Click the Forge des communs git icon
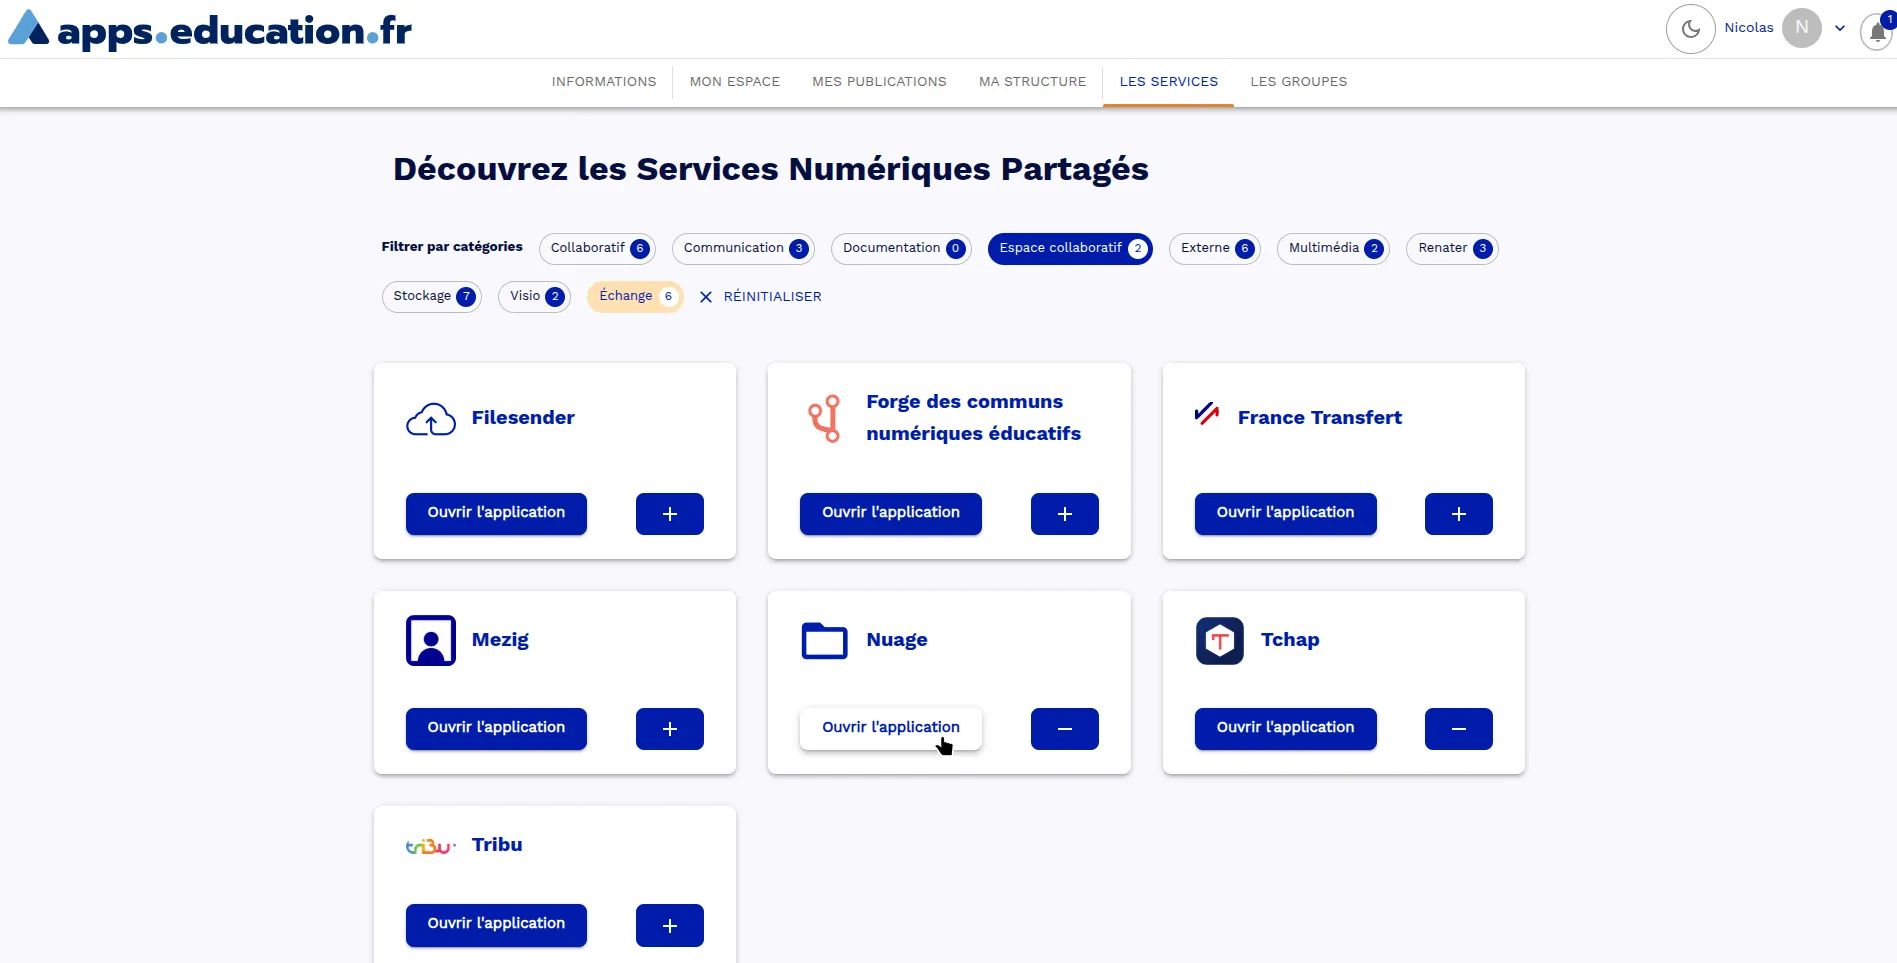This screenshot has height=963, width=1897. click(x=825, y=419)
